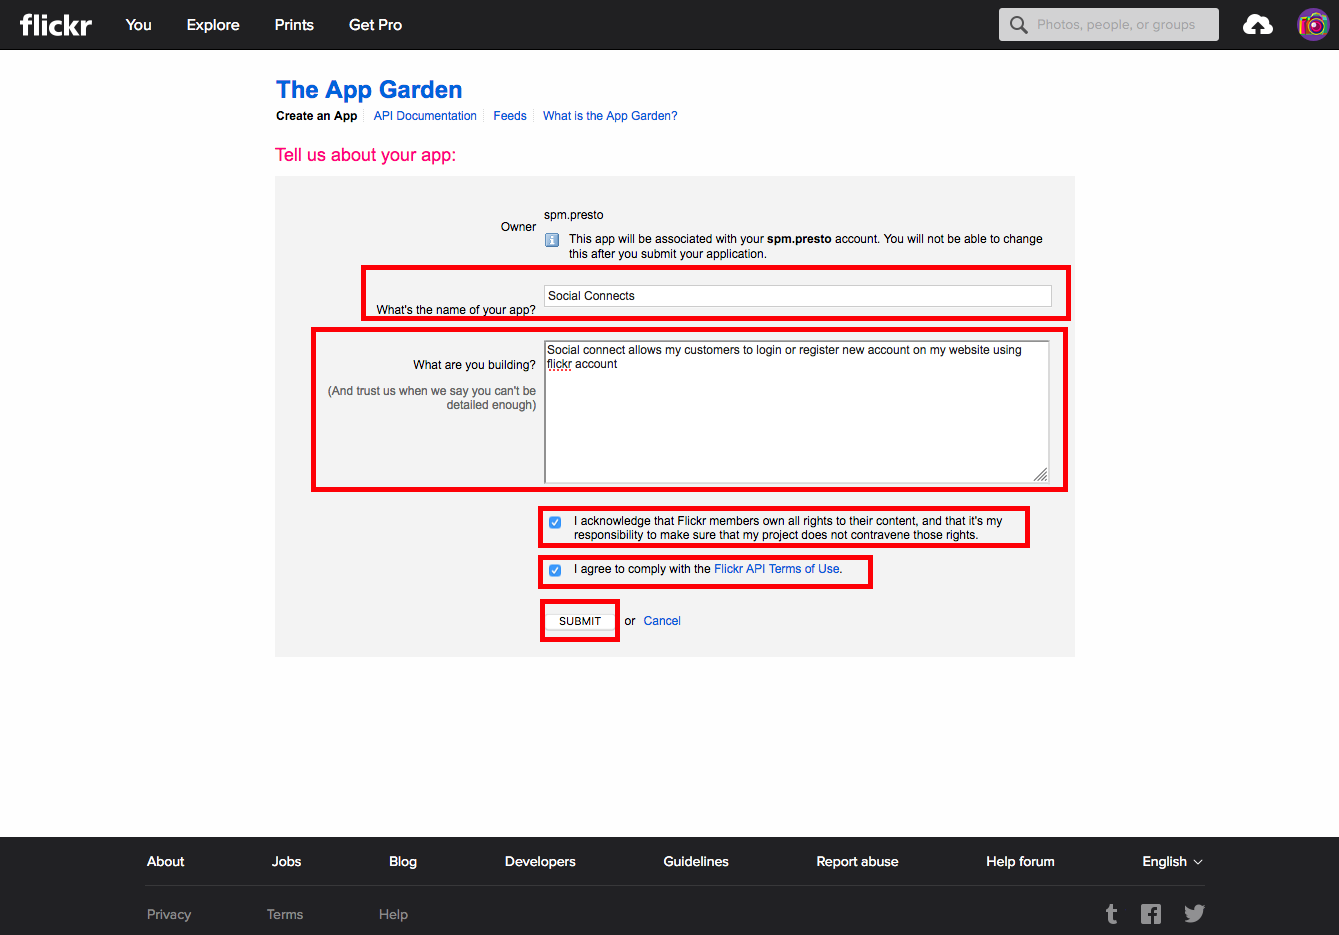The image size is (1339, 935).
Task: Open the Privacy footer link
Action: point(169,914)
